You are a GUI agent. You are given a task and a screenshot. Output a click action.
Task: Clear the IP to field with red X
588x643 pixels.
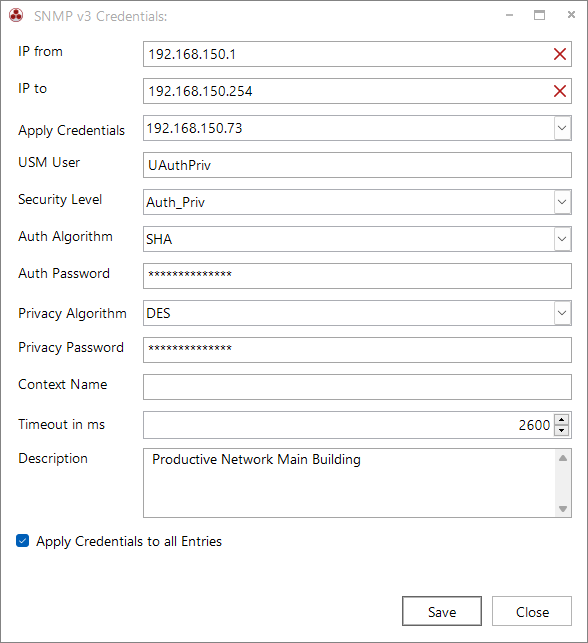[560, 91]
